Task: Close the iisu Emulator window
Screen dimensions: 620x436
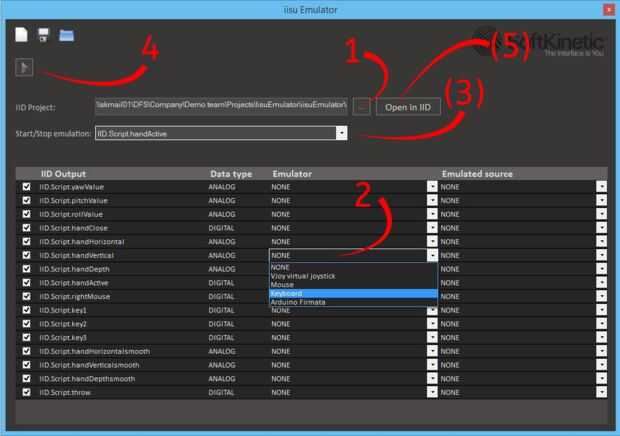Action: point(609,9)
